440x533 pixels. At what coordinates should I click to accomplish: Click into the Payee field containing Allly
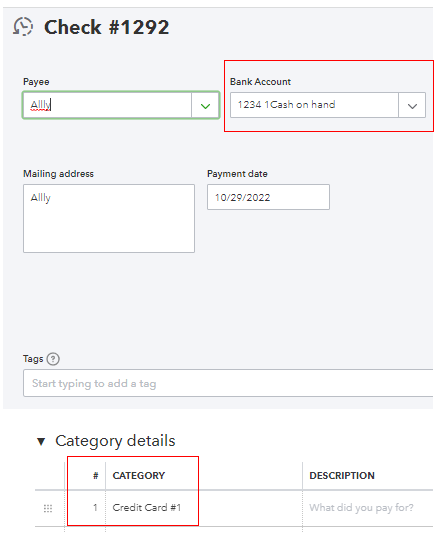(x=107, y=105)
